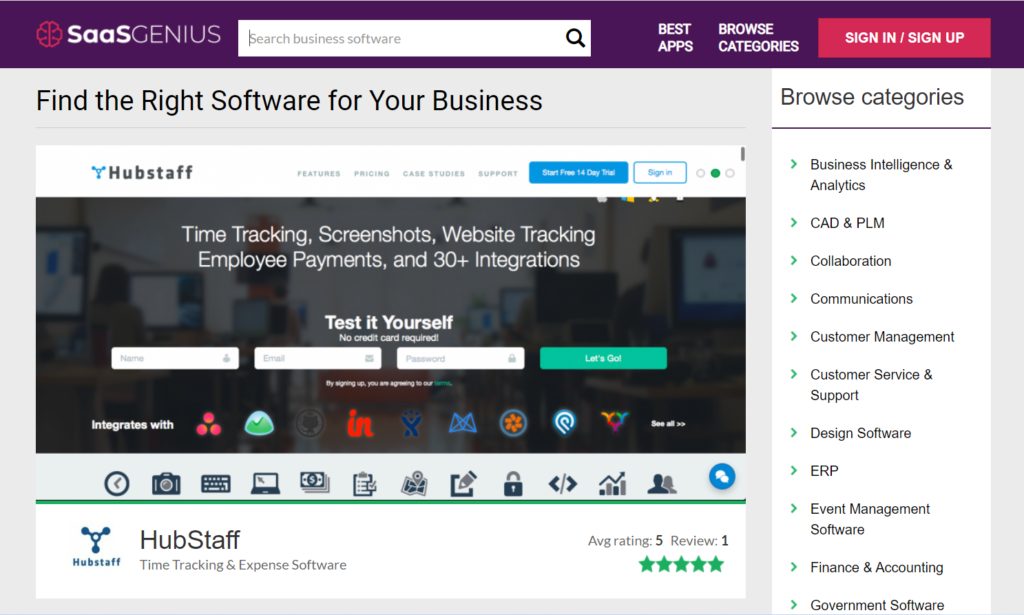Expand the Customer Management chevron
The image size is (1024, 615).
click(x=794, y=336)
